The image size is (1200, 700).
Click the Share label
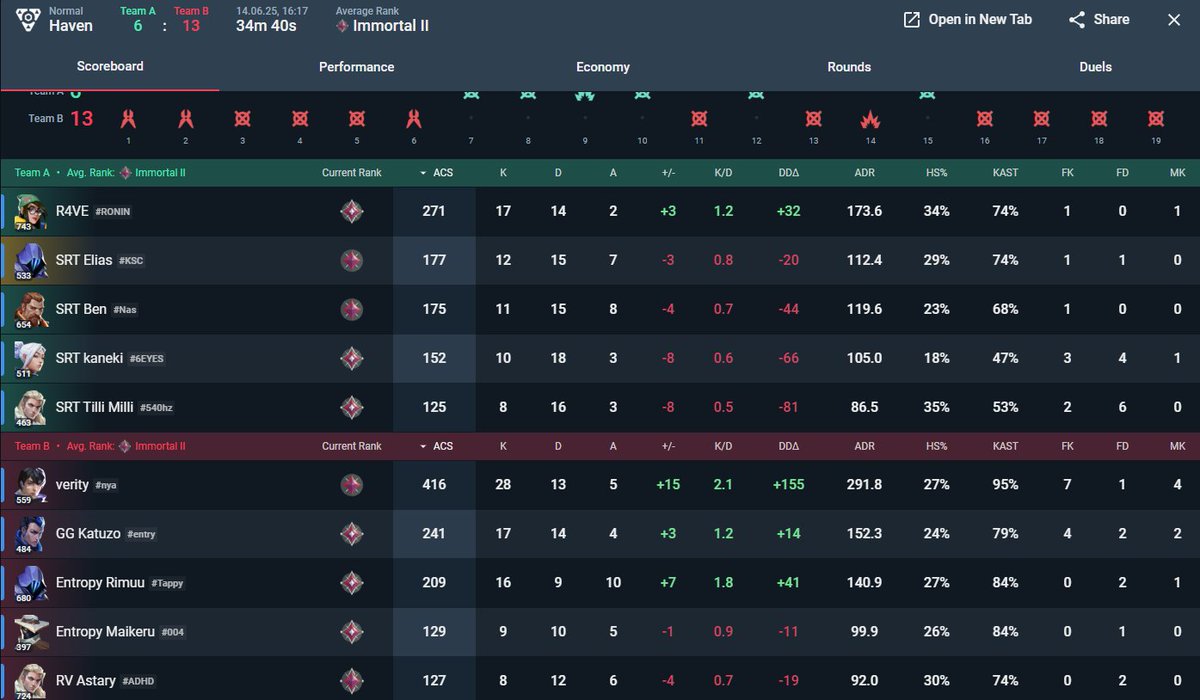click(x=1111, y=20)
